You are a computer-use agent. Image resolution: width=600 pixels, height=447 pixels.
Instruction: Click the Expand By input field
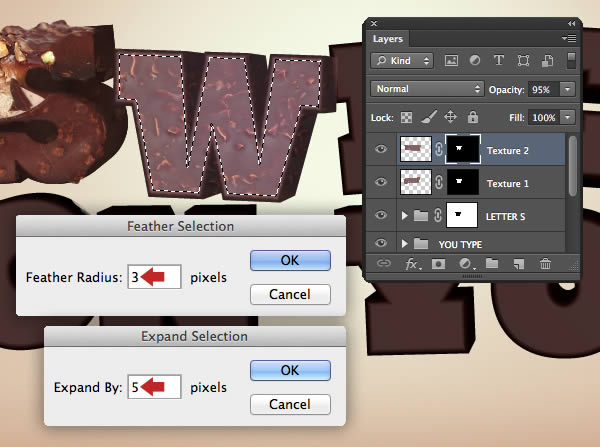[154, 387]
